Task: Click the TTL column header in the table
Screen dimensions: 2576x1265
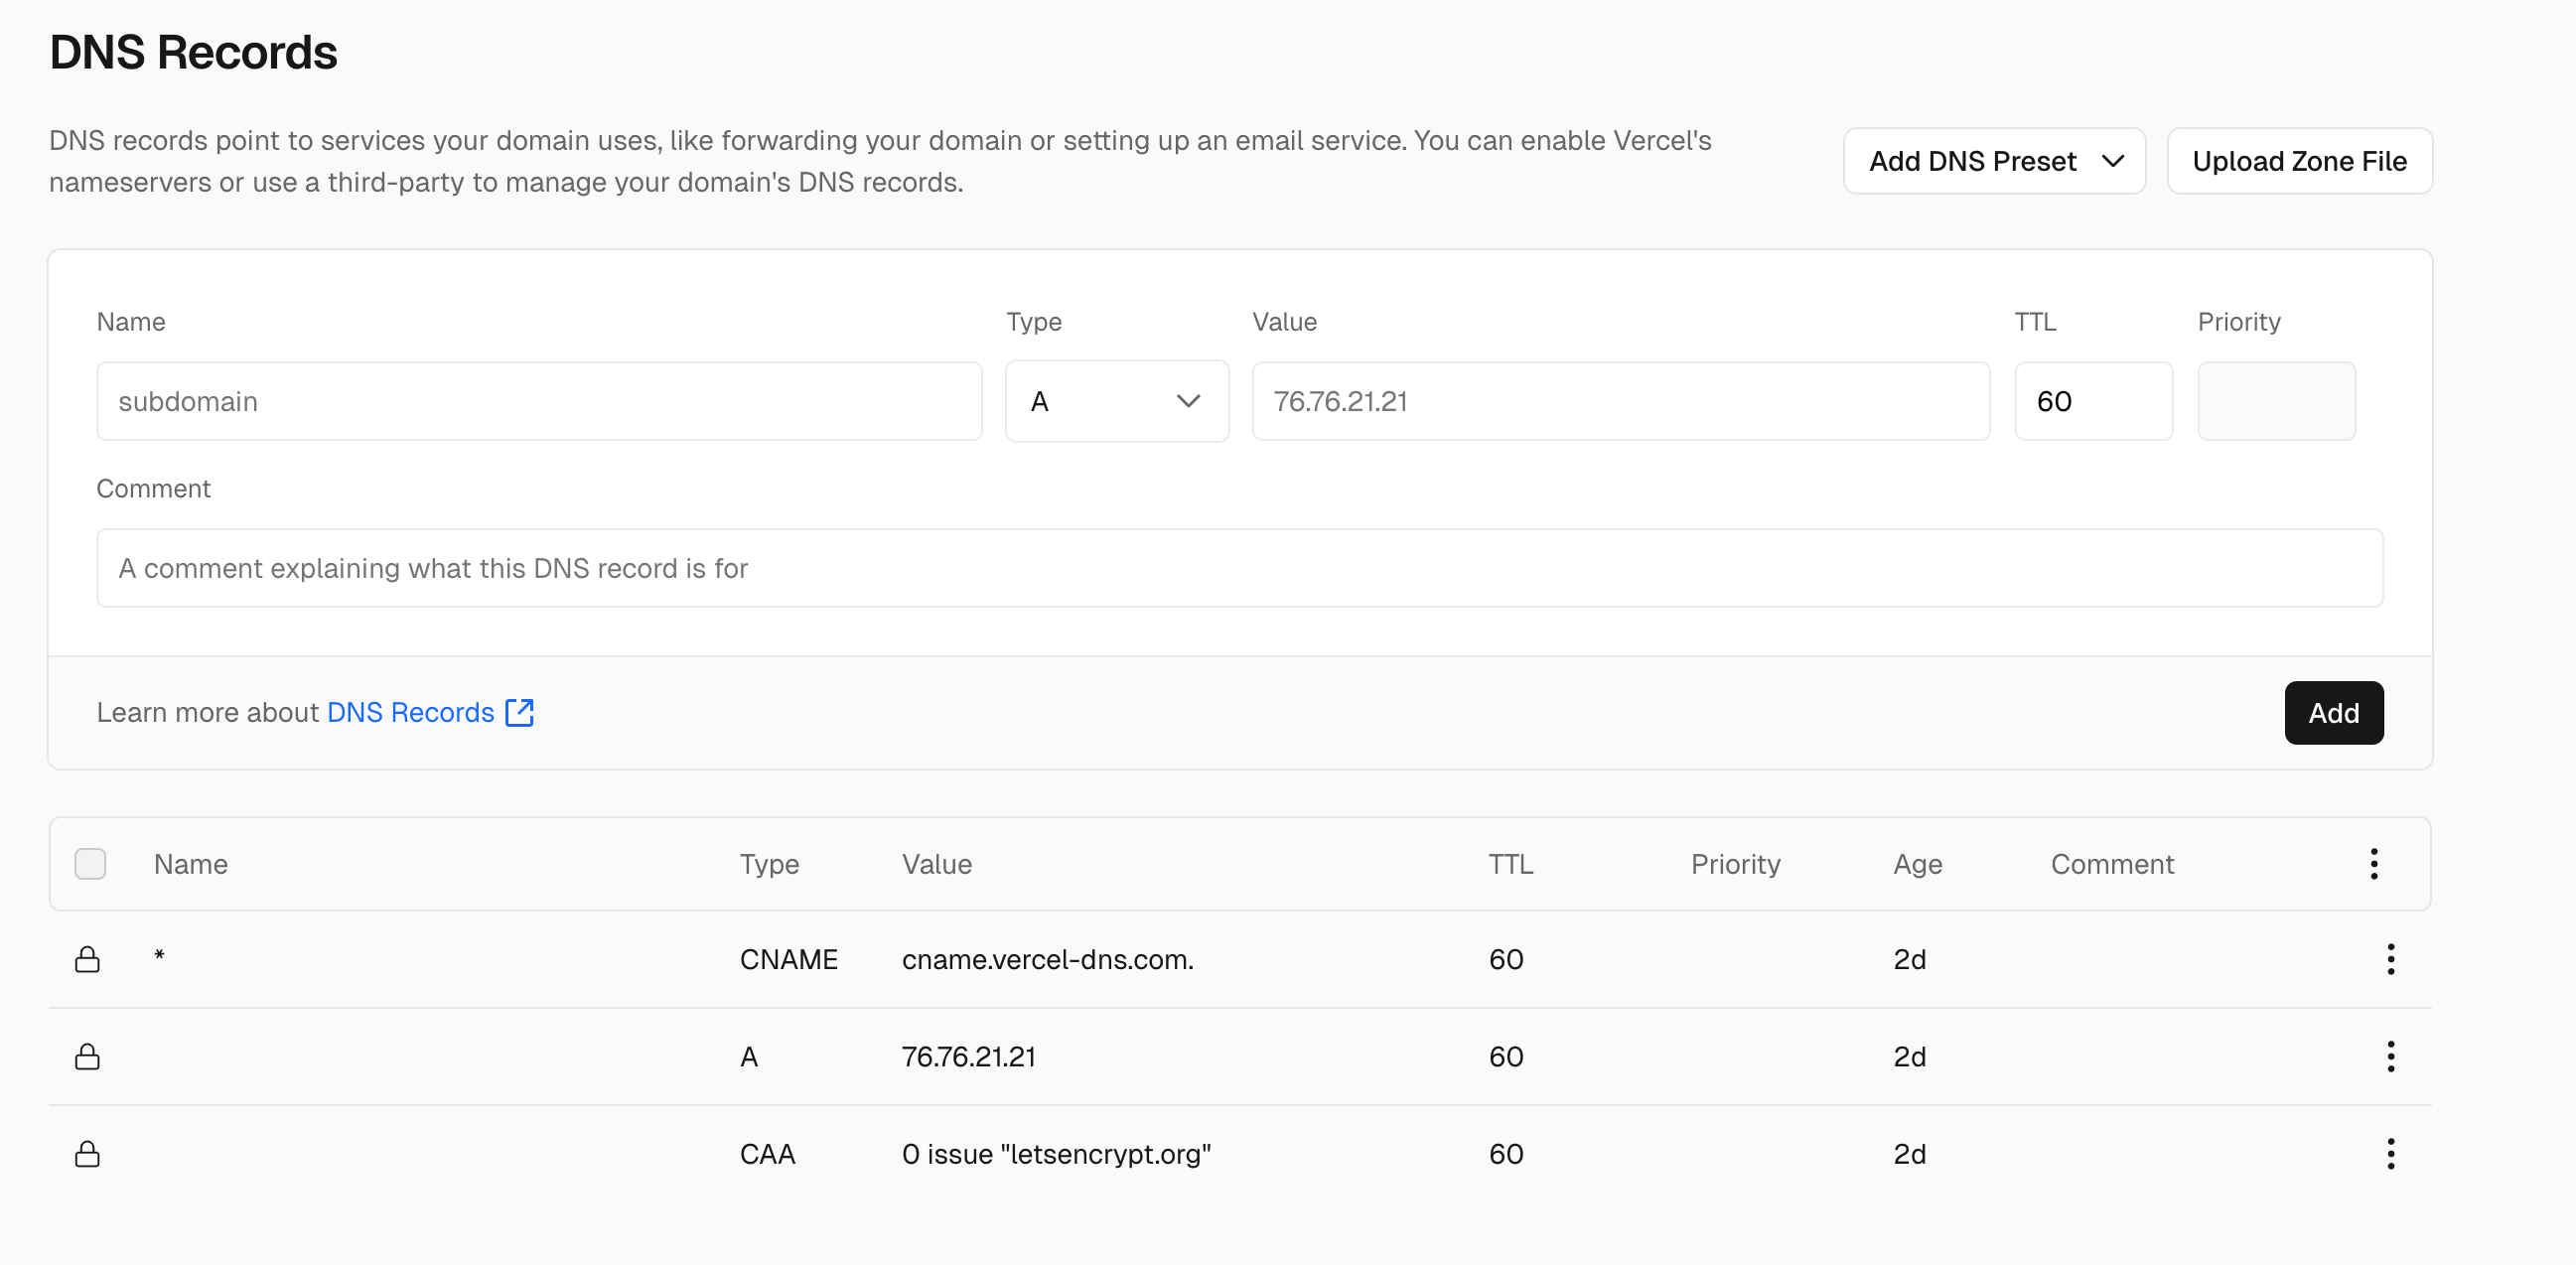Action: (x=1510, y=864)
